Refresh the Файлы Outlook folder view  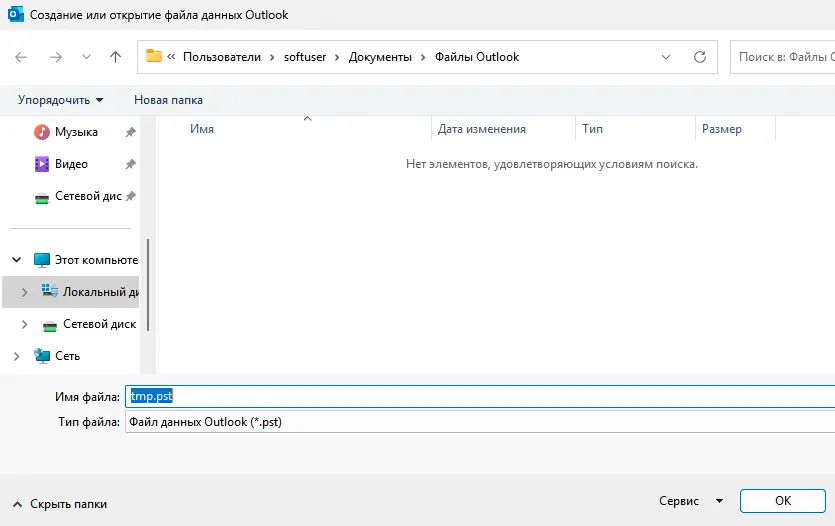coord(700,57)
